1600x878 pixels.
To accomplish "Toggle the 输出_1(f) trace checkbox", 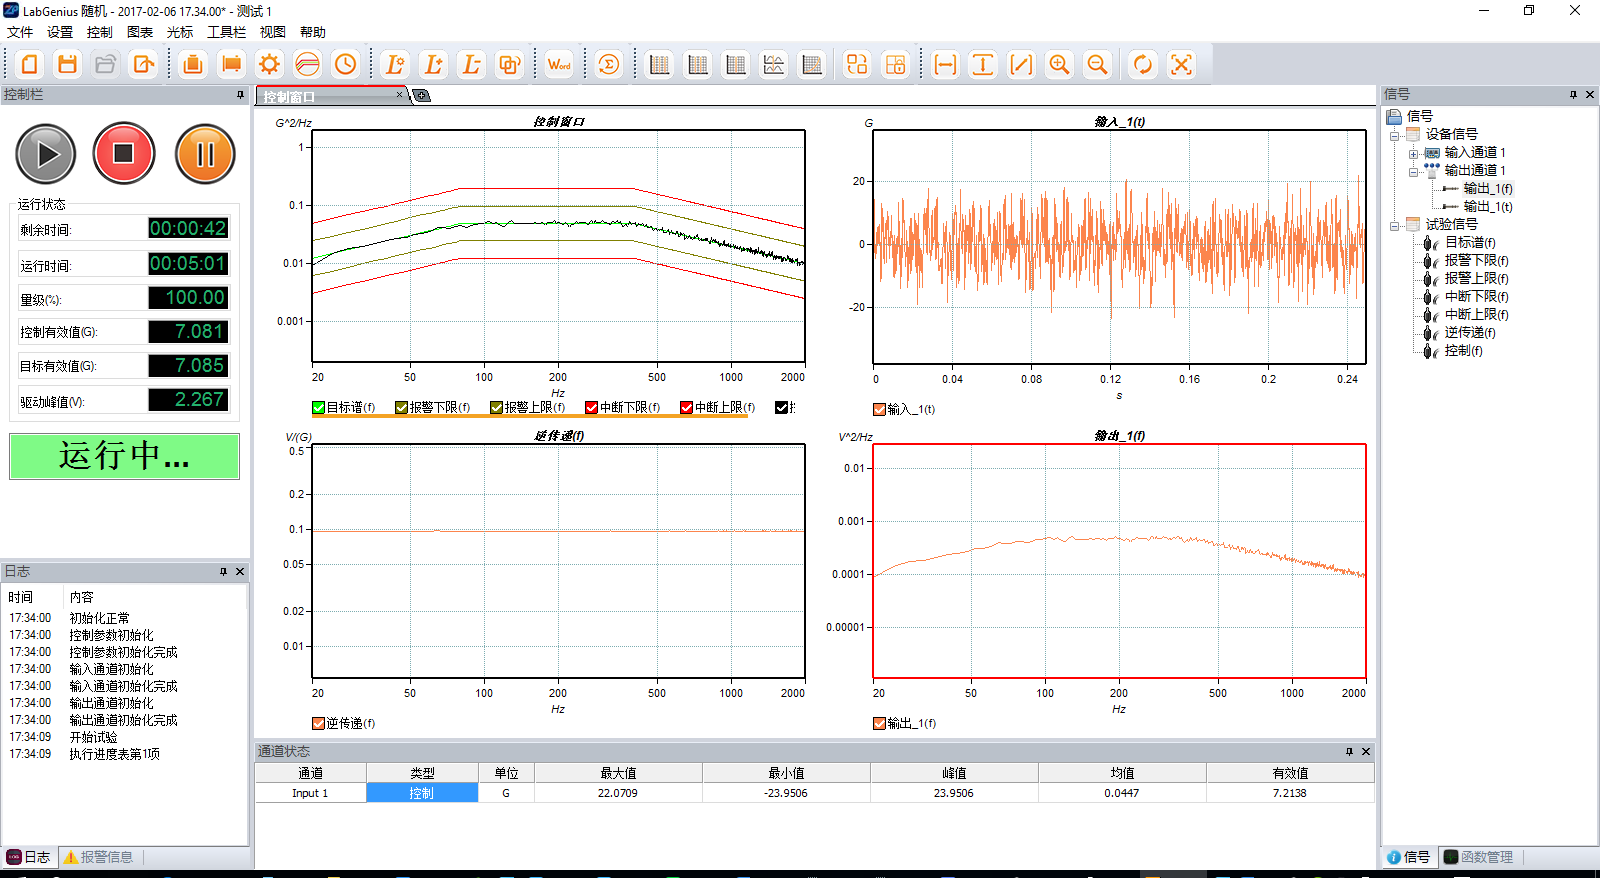I will click(879, 723).
